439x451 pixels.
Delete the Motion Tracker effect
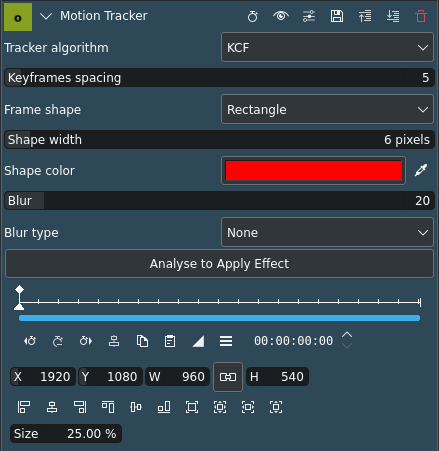pyautogui.click(x=421, y=16)
